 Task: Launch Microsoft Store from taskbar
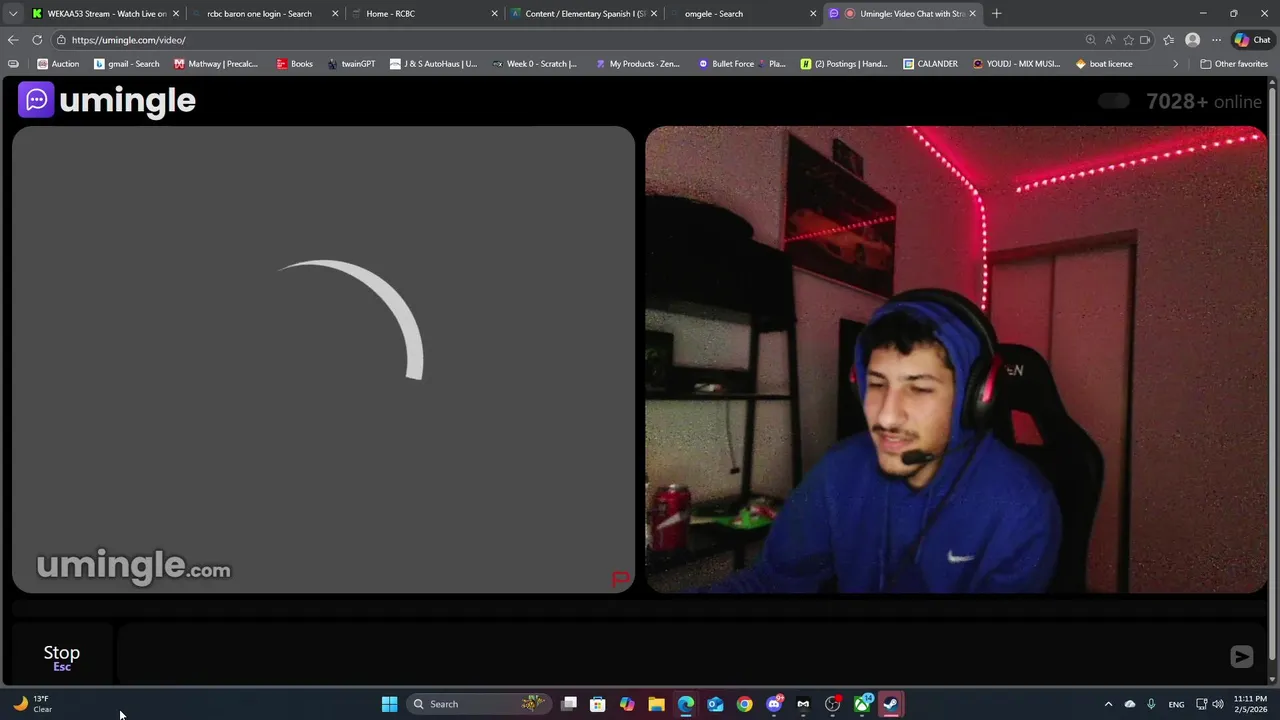(598, 704)
